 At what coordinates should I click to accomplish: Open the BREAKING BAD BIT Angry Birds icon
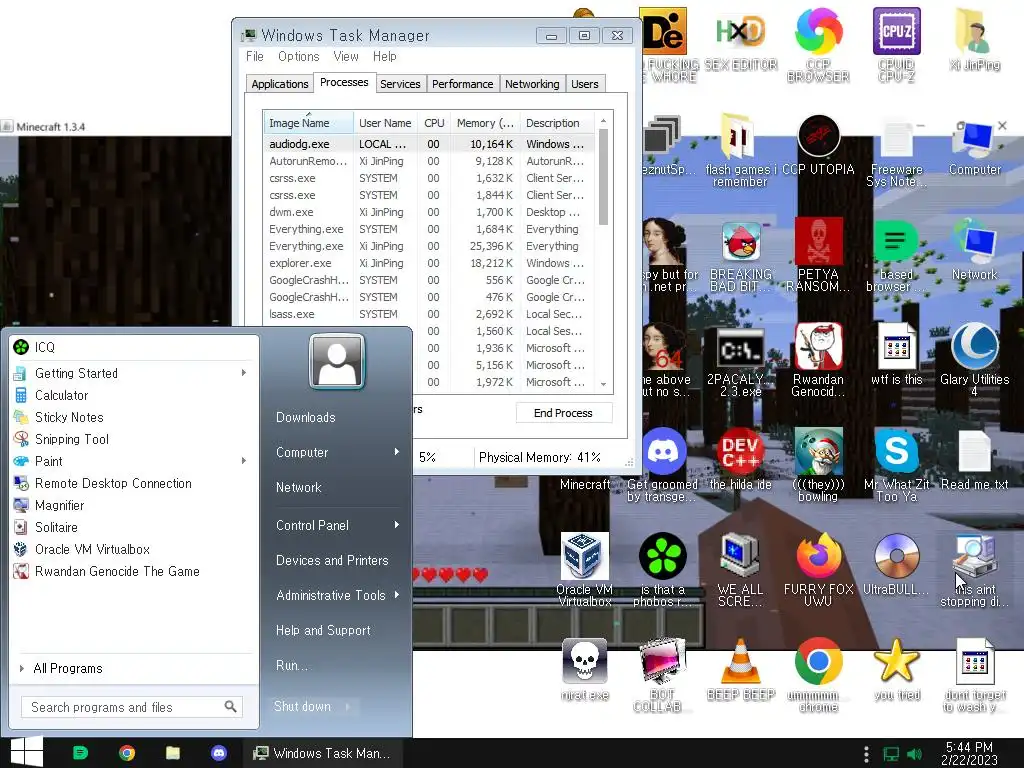[x=741, y=255]
